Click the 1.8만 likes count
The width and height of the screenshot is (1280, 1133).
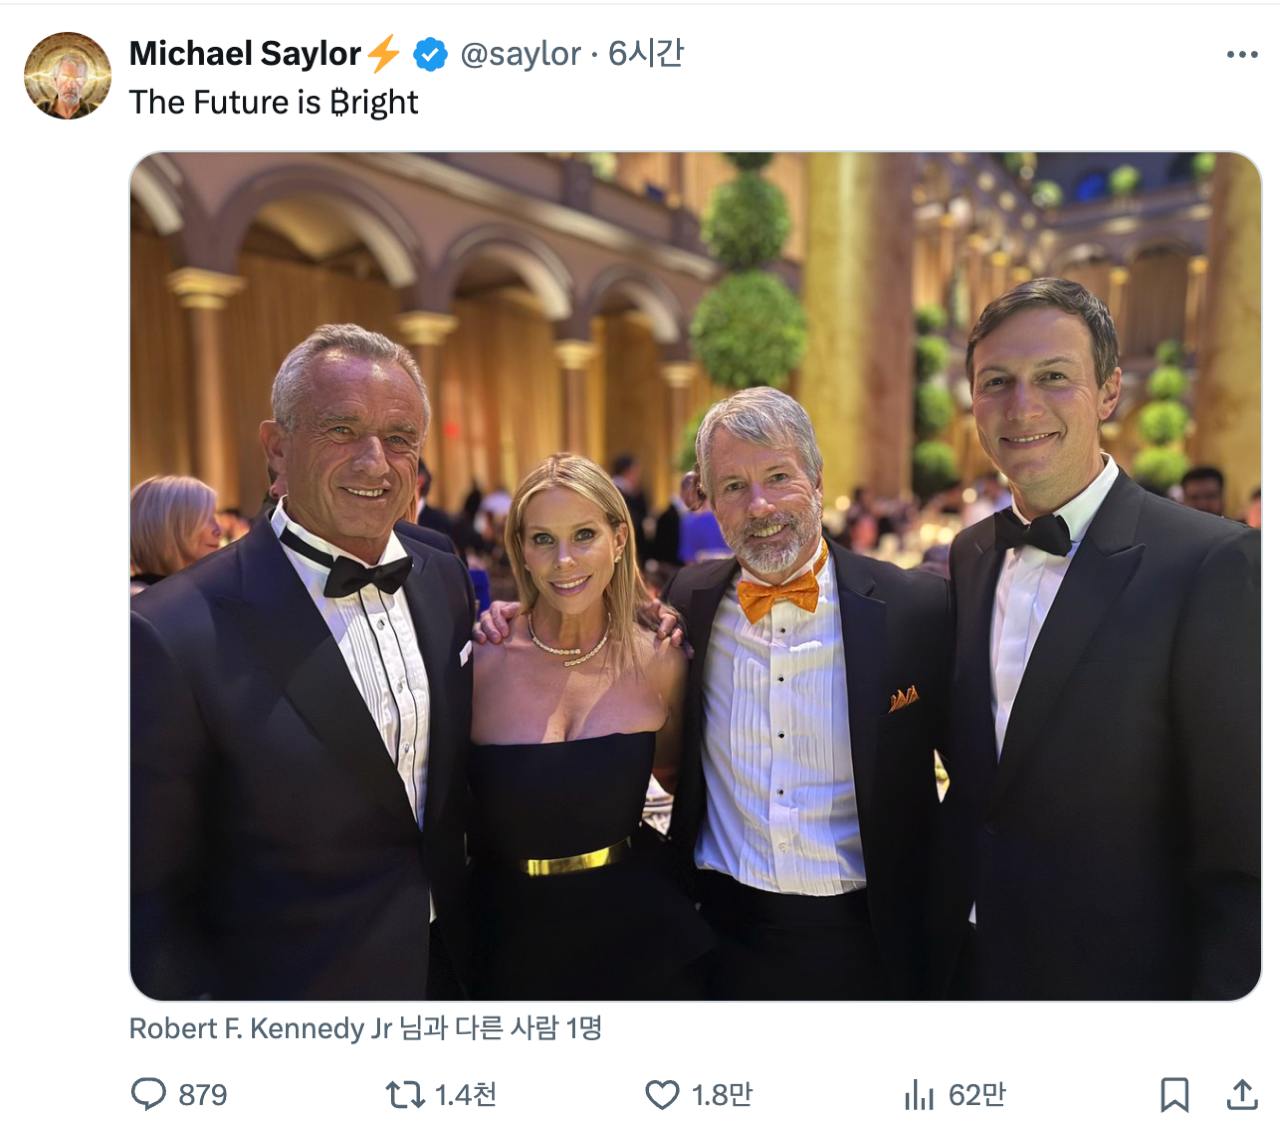722,1095
